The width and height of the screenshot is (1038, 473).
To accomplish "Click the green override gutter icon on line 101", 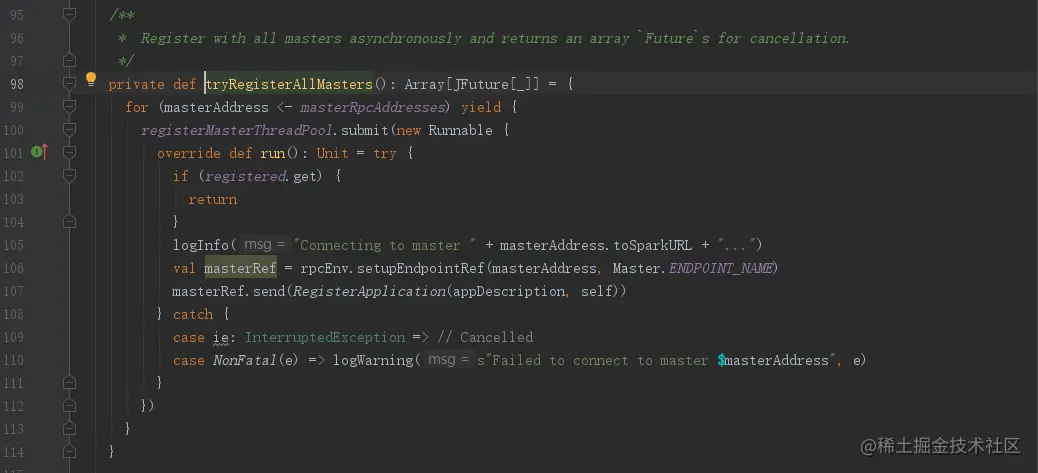I will 36,153.
